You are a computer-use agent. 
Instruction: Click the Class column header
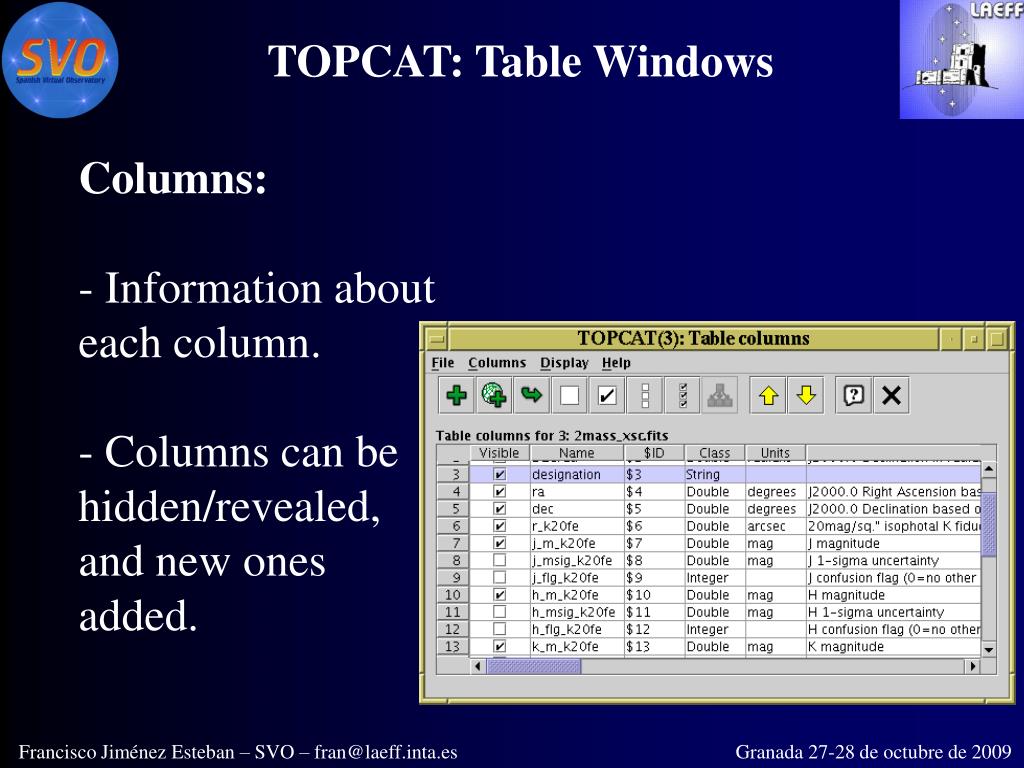tap(714, 453)
